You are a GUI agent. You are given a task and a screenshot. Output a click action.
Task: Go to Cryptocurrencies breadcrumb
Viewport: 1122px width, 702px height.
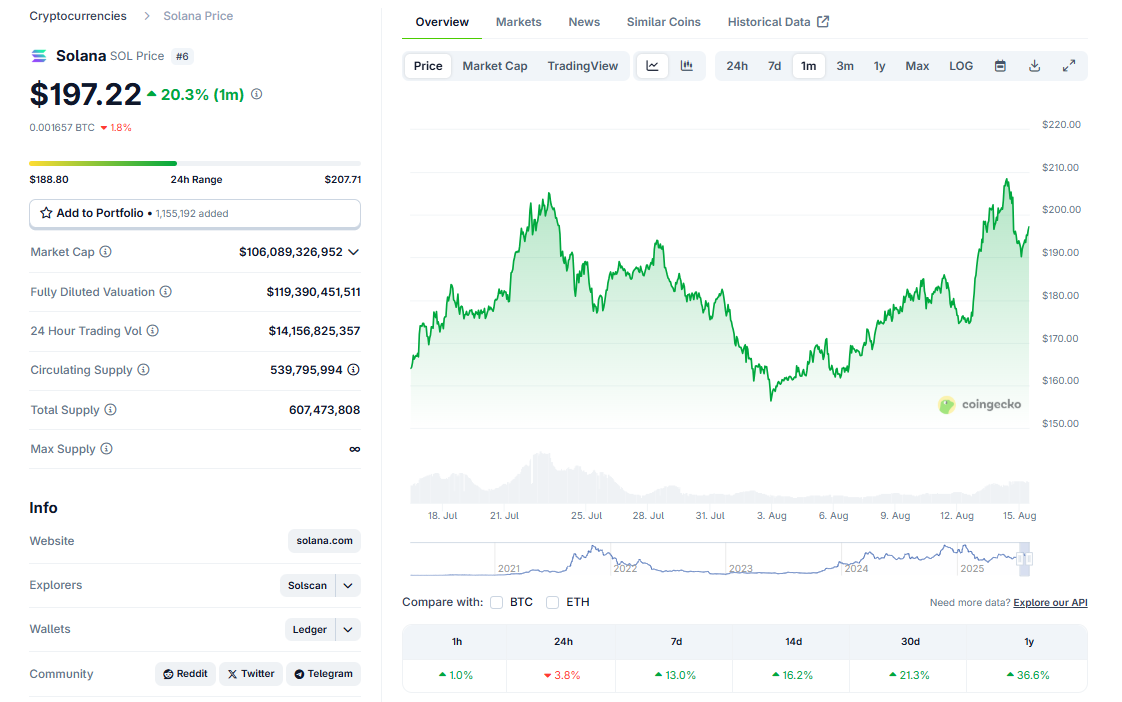pyautogui.click(x=78, y=16)
